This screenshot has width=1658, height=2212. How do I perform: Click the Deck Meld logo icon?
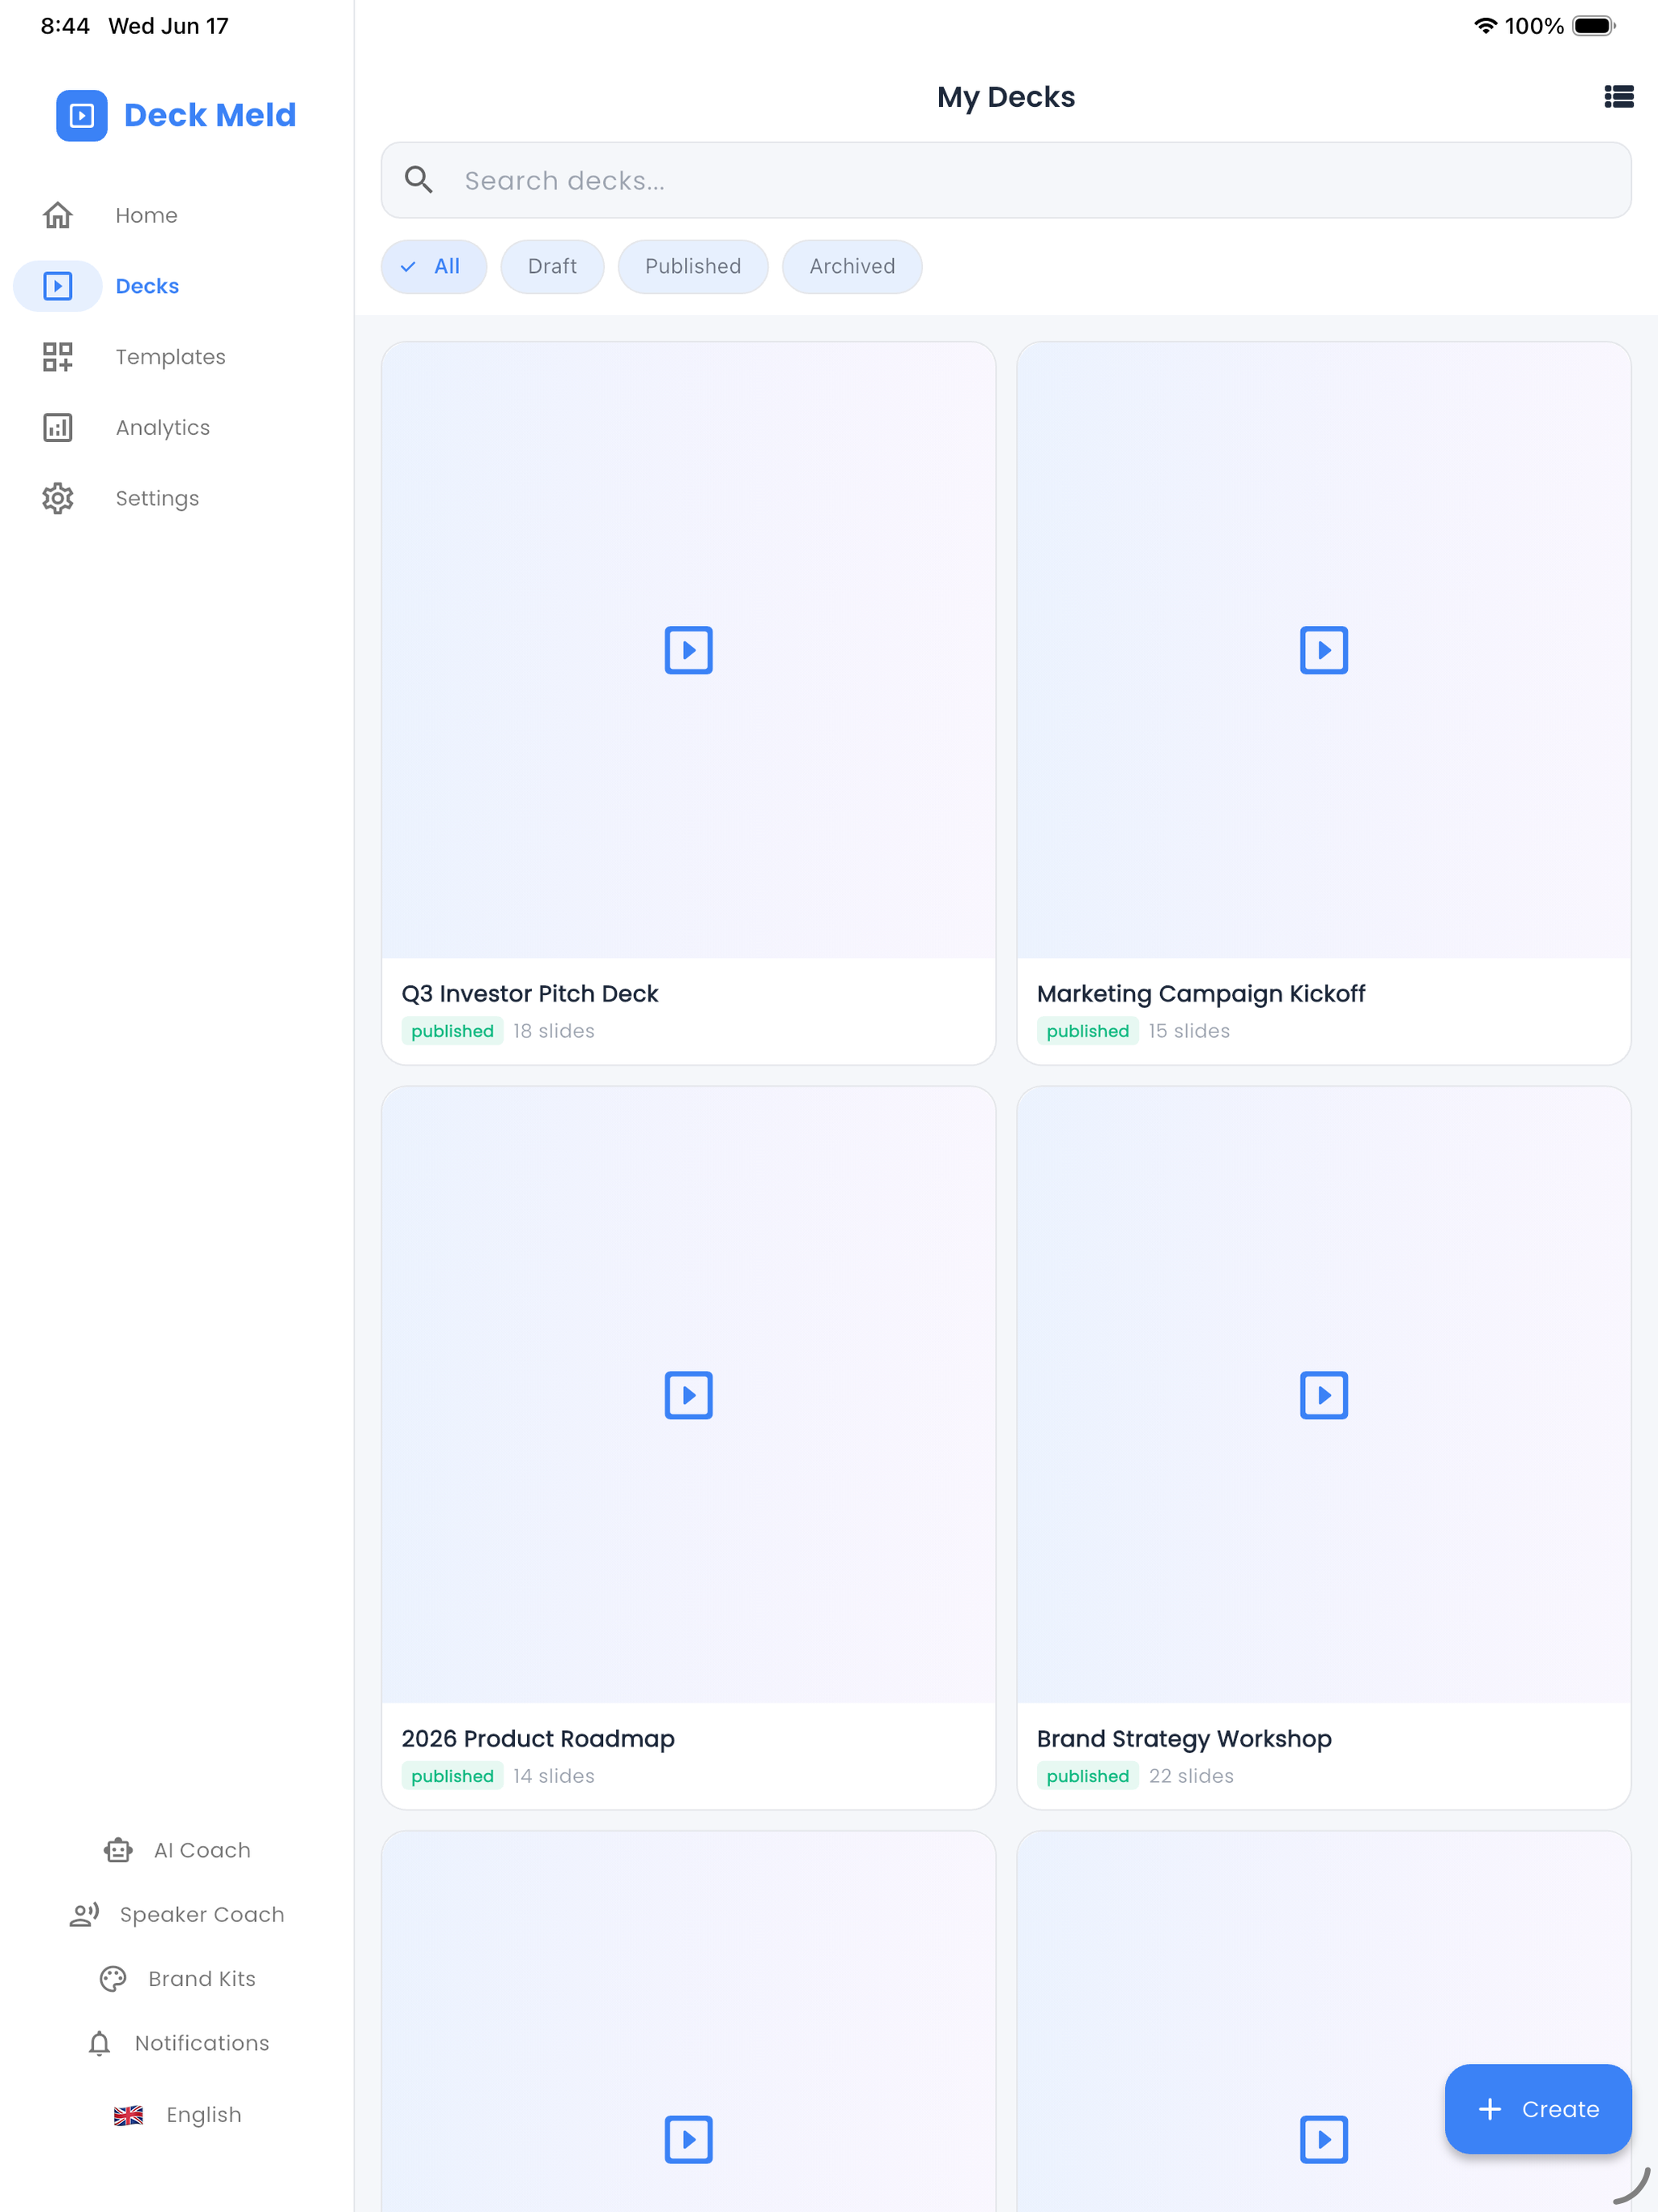point(81,115)
